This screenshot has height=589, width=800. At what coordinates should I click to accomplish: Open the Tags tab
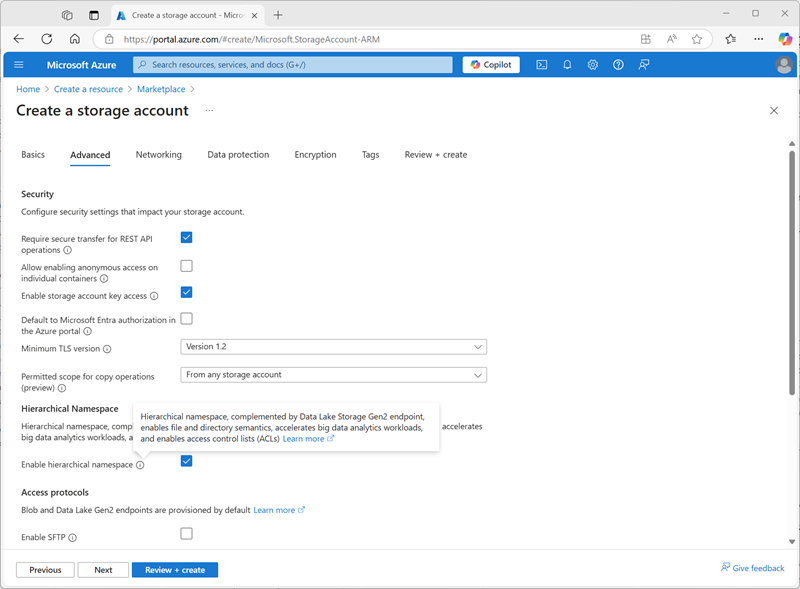click(x=370, y=155)
